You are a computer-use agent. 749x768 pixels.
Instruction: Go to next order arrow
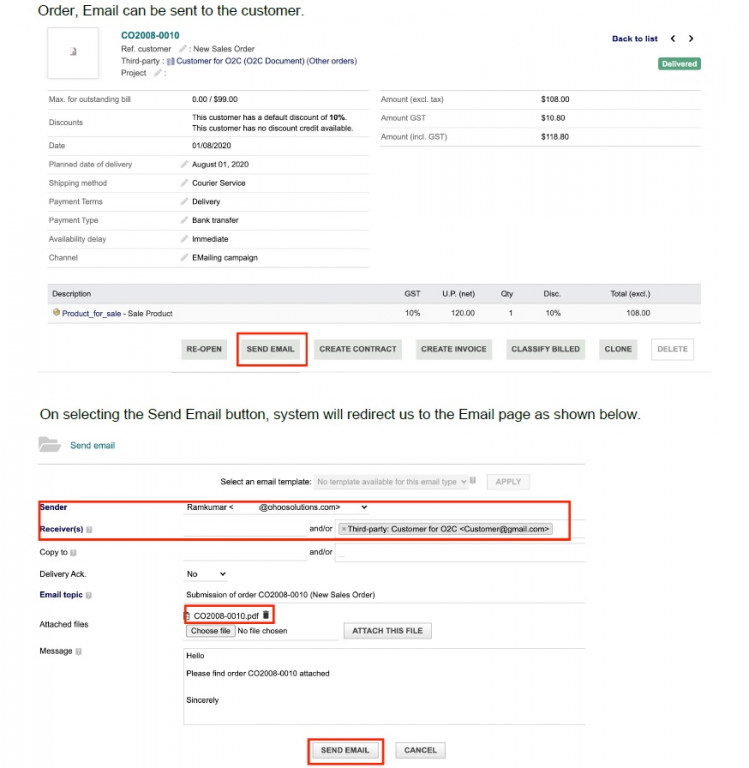(x=691, y=38)
